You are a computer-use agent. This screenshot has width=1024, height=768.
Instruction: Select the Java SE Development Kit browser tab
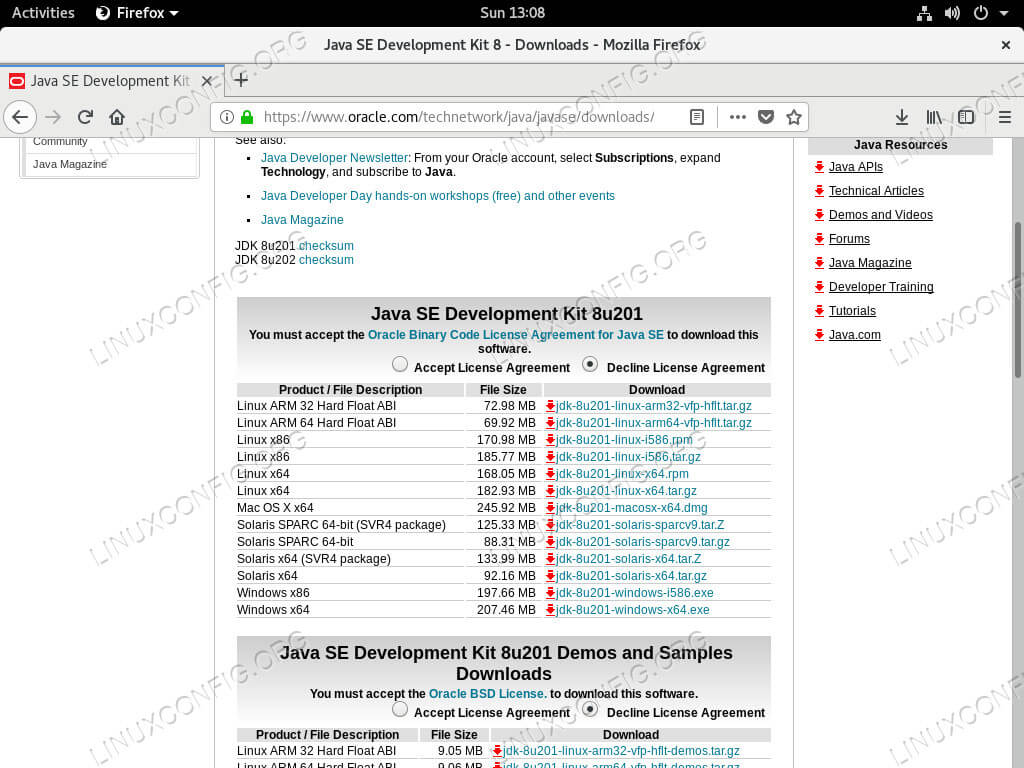111,81
